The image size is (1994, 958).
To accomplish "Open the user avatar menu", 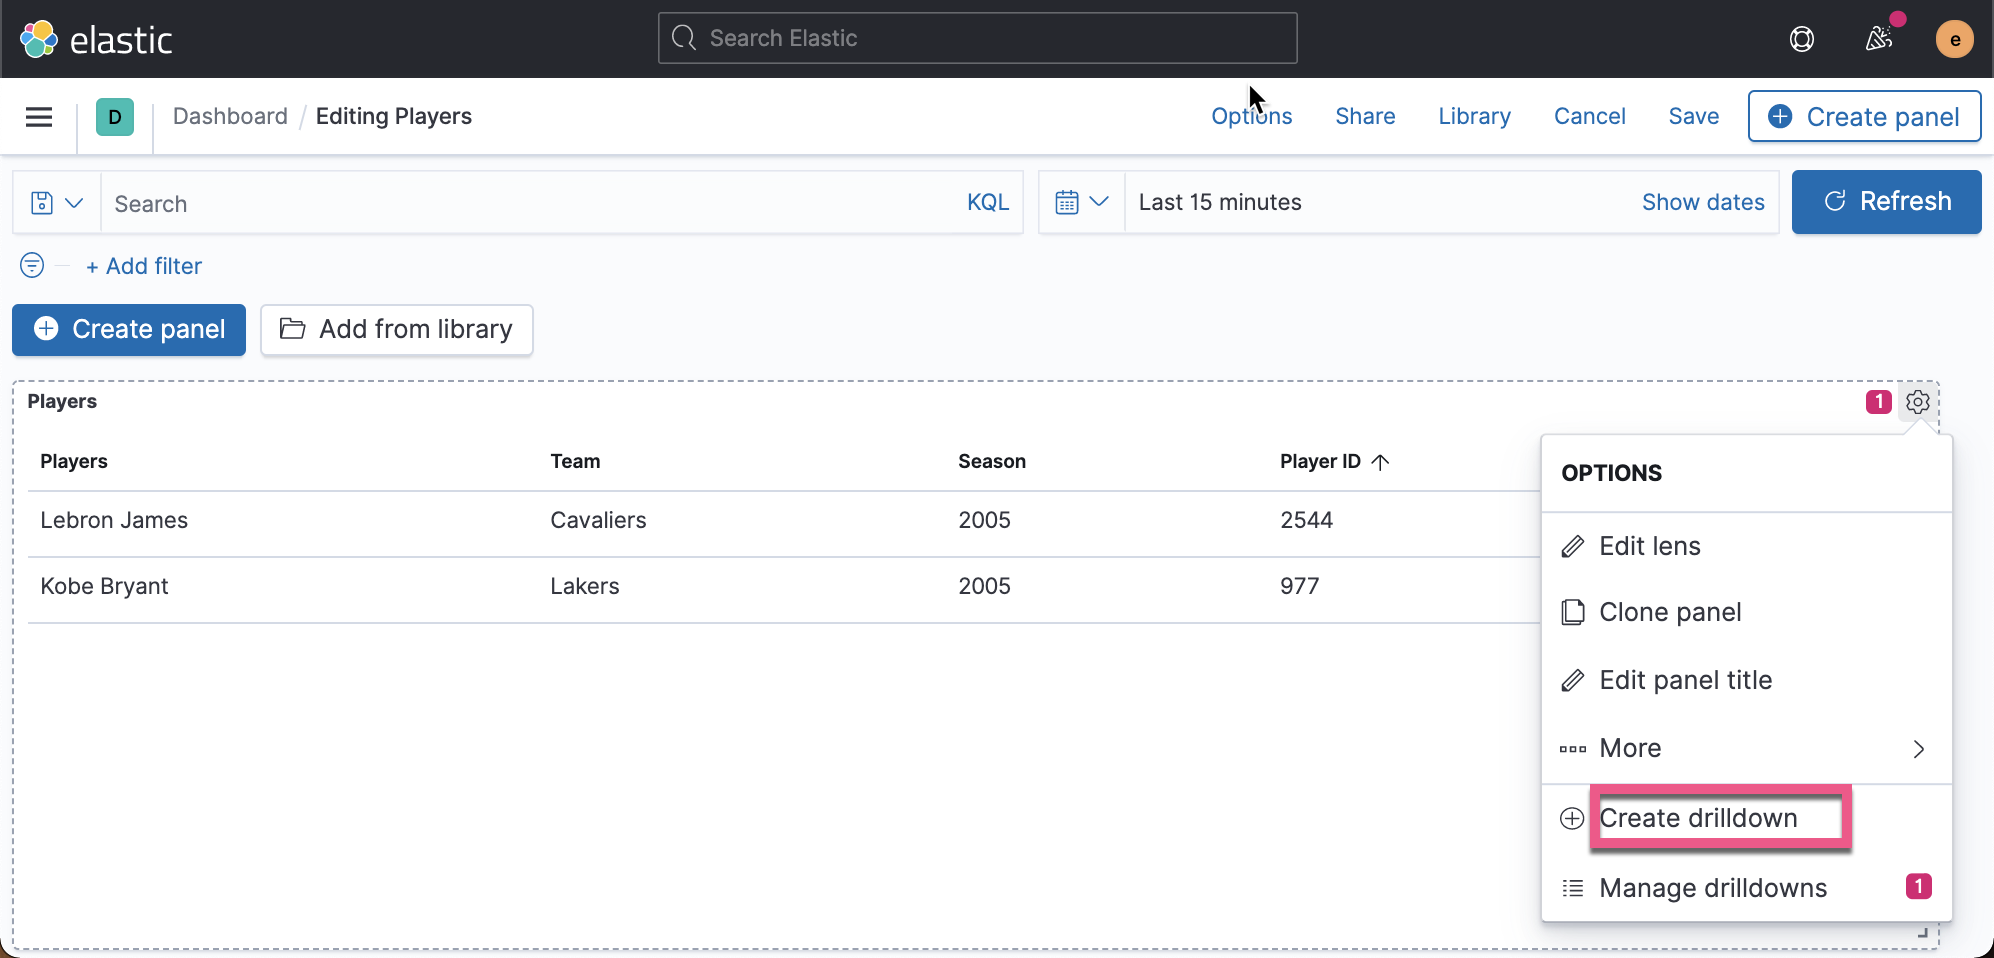I will [x=1954, y=39].
